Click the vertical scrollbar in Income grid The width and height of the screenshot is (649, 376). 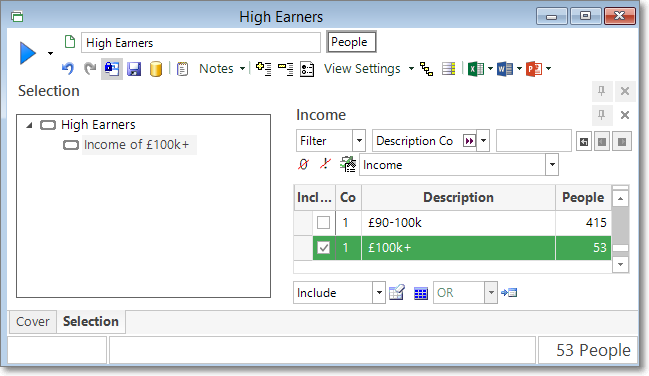tap(620, 231)
